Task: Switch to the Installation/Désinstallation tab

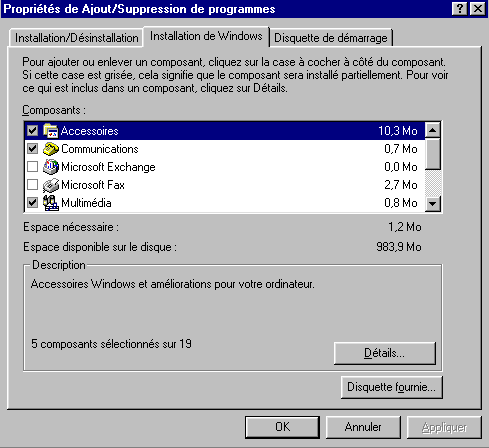Action: click(x=76, y=38)
